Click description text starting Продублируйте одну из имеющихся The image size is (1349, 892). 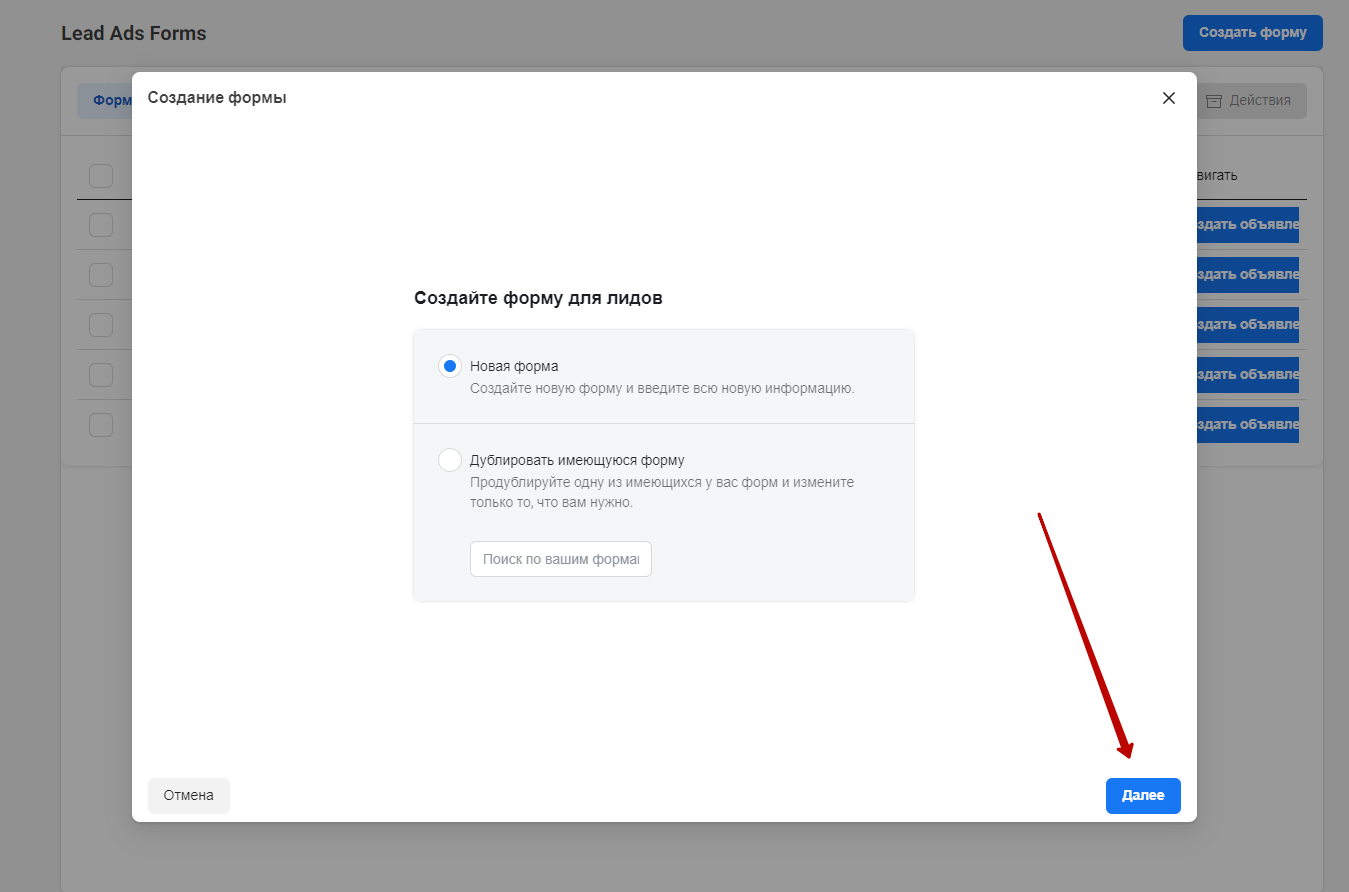pyautogui.click(x=662, y=492)
